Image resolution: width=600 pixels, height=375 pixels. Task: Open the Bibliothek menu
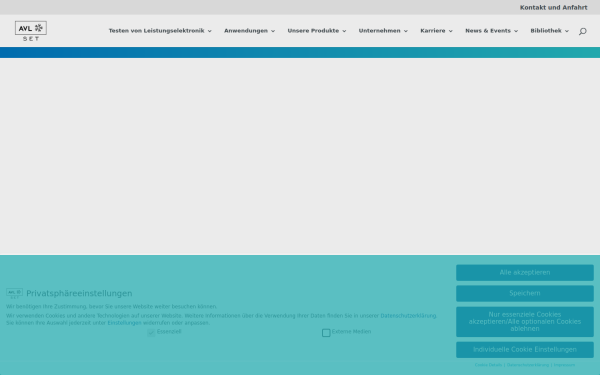[549, 31]
